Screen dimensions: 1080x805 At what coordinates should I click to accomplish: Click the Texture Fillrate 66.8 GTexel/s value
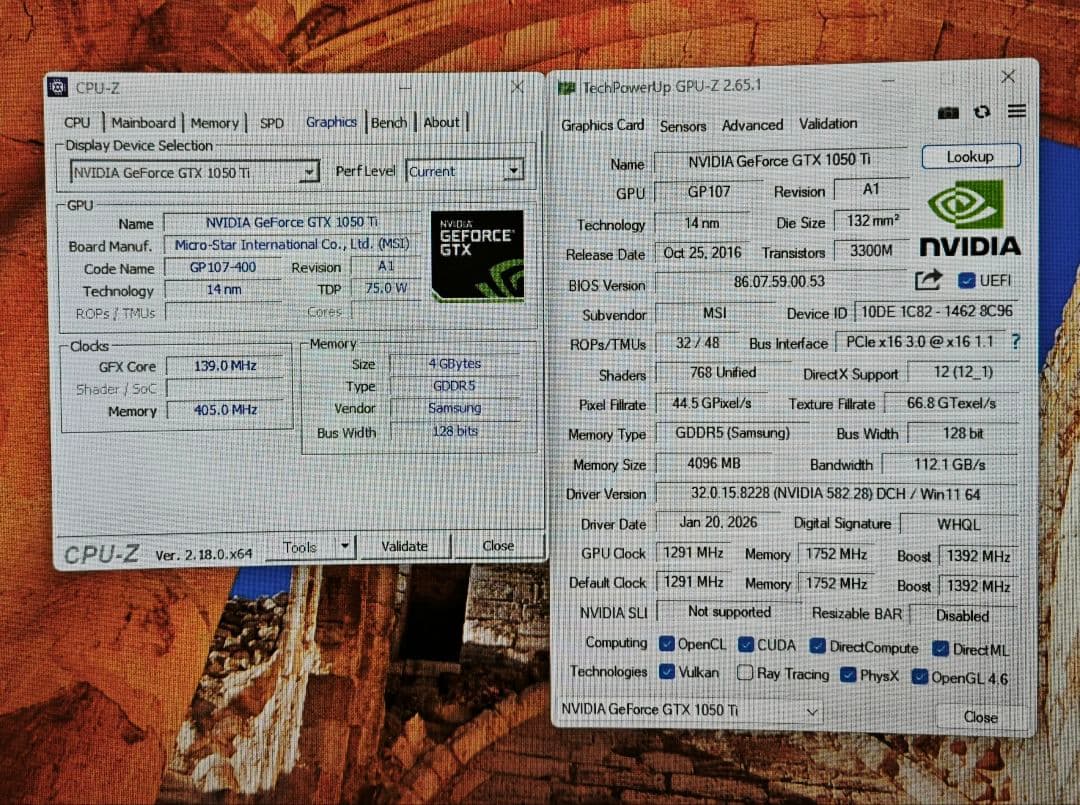click(951, 403)
